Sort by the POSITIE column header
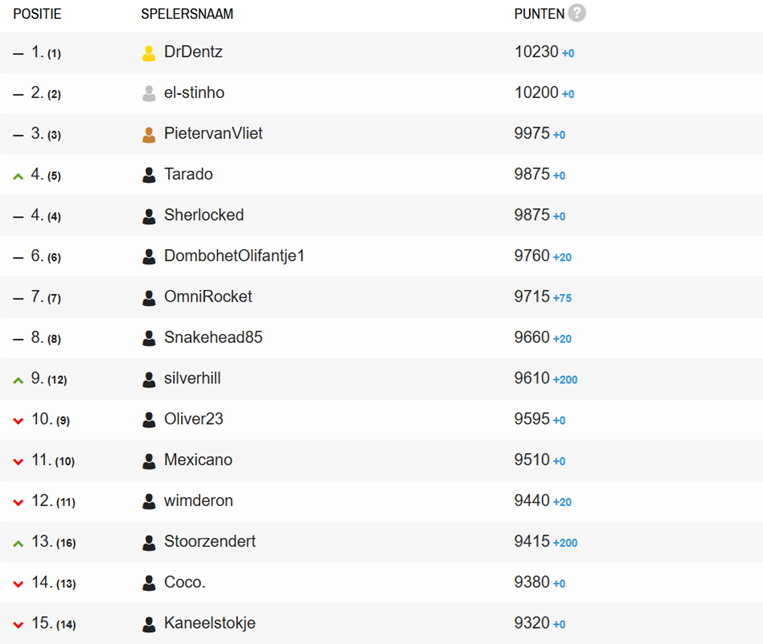763x644 pixels. [37, 14]
